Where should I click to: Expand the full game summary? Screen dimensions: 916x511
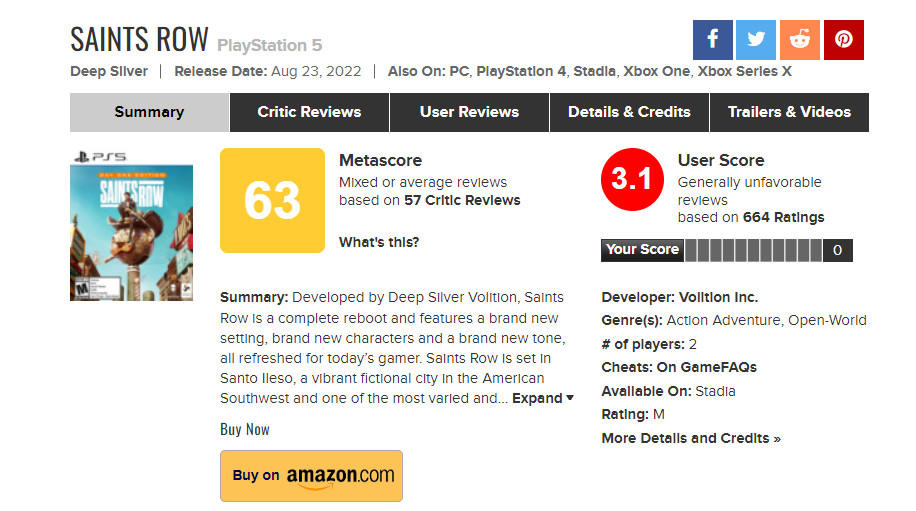(543, 398)
